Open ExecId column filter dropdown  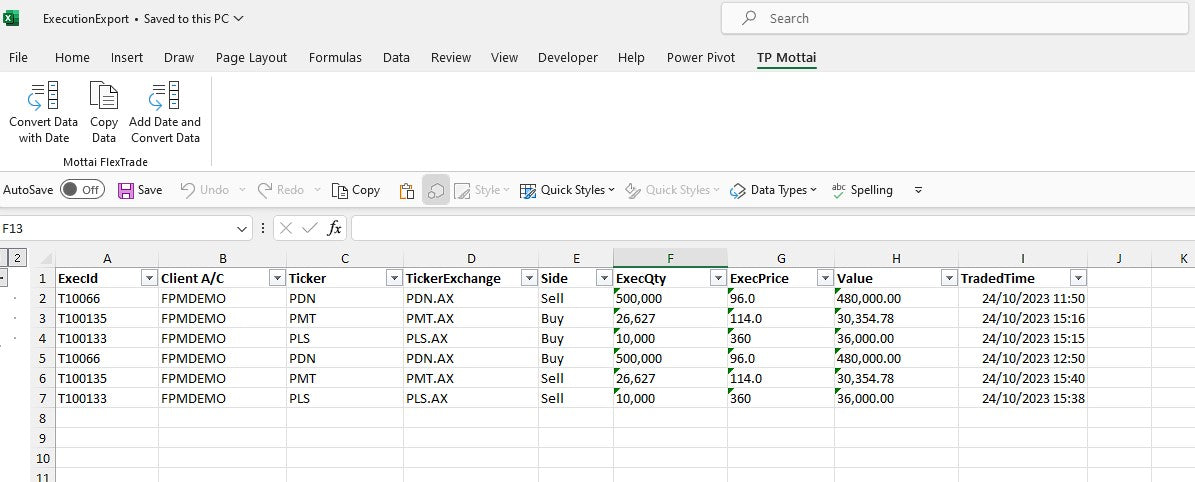(149, 278)
